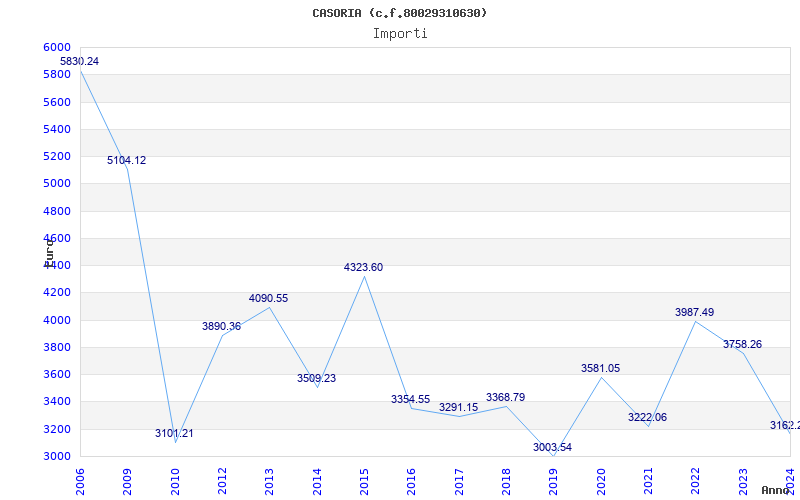Viewport: 800px width, 500px height.
Task: Click the 2022 x-axis year label
Action: [x=695, y=482]
